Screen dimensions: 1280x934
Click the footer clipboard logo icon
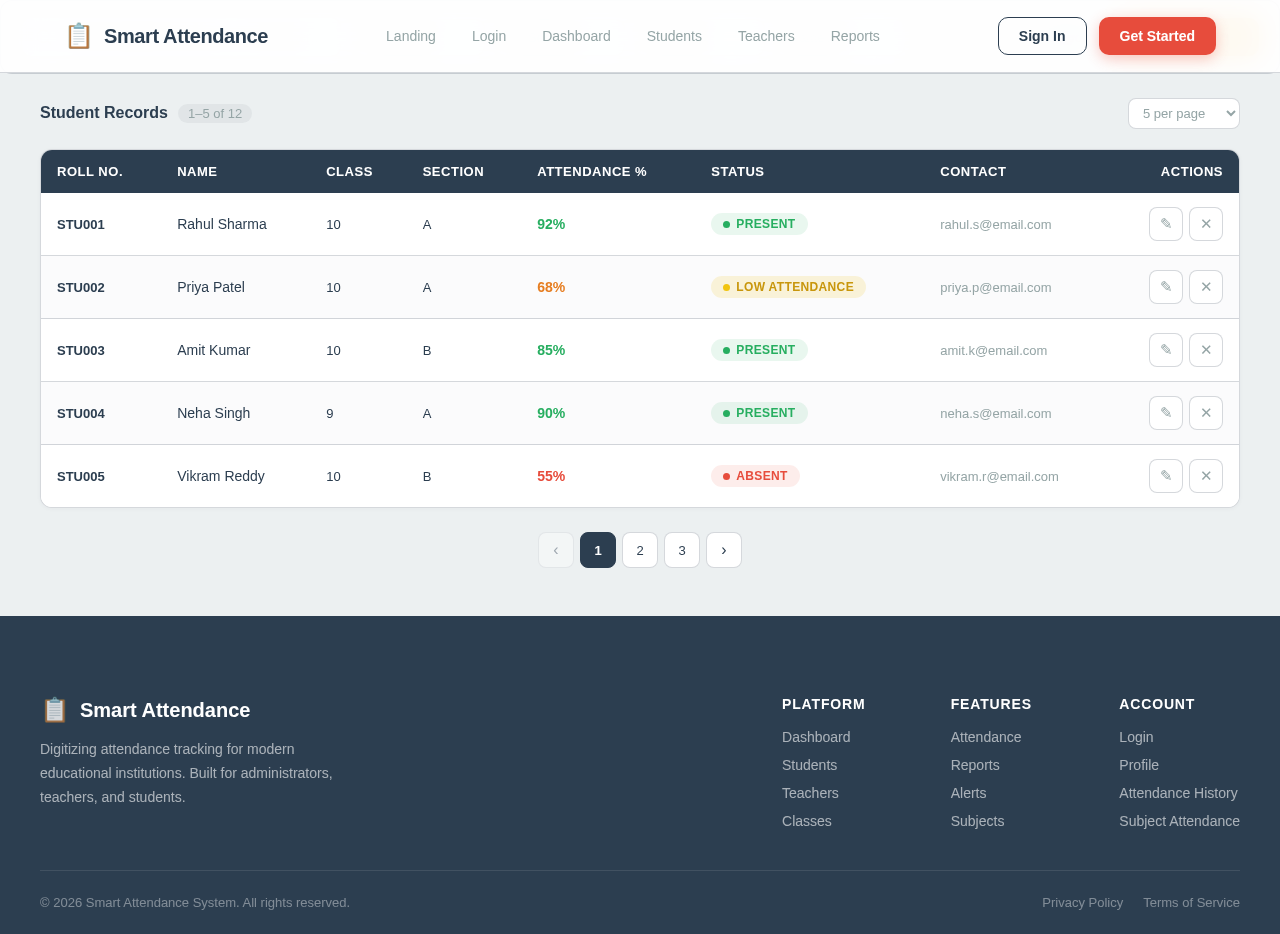(x=55, y=710)
